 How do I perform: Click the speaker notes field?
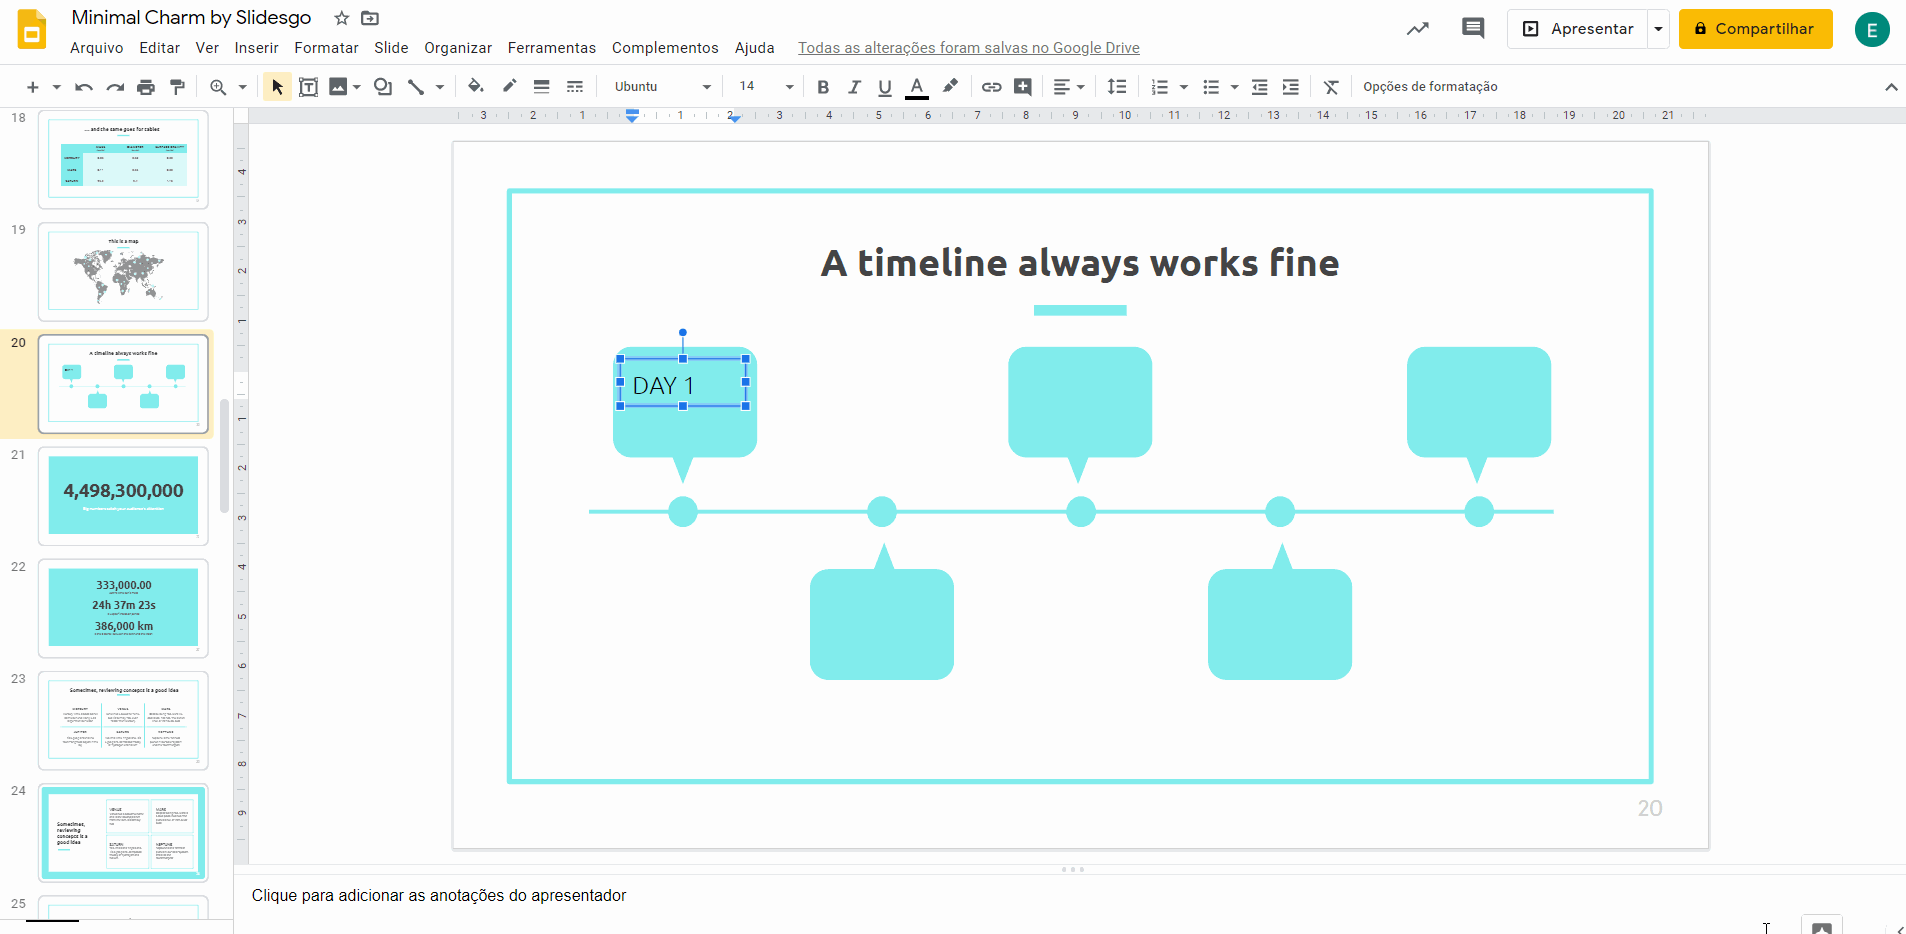point(1069,896)
